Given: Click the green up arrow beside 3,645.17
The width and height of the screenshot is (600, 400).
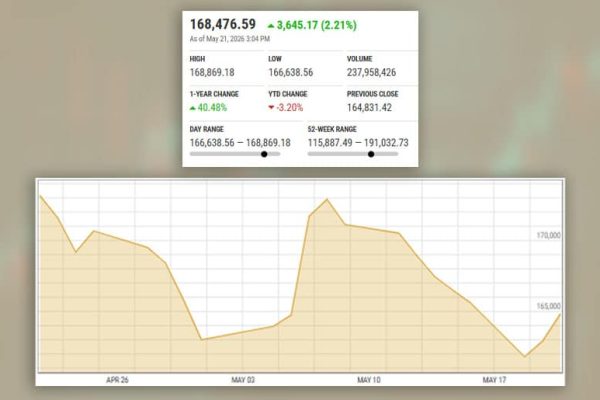Looking at the screenshot, I should point(271,26).
